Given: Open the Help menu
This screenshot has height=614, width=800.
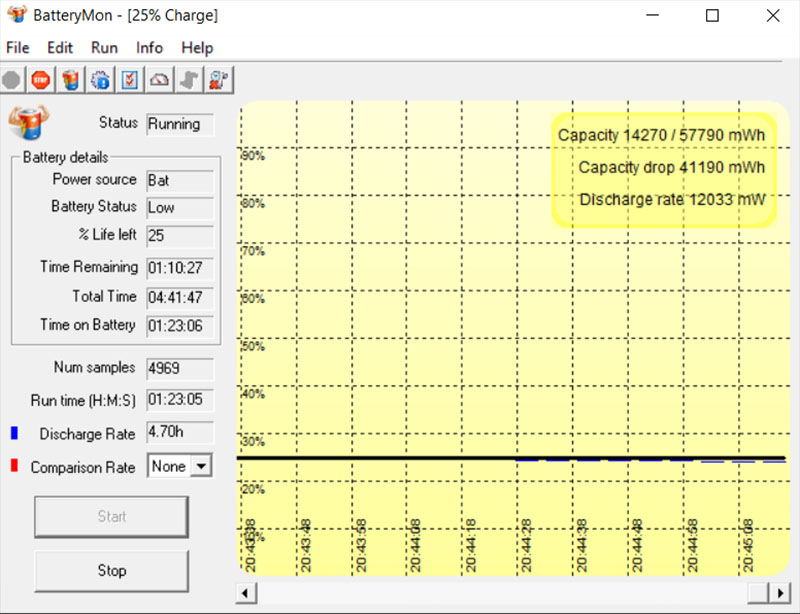Looking at the screenshot, I should 197,47.
